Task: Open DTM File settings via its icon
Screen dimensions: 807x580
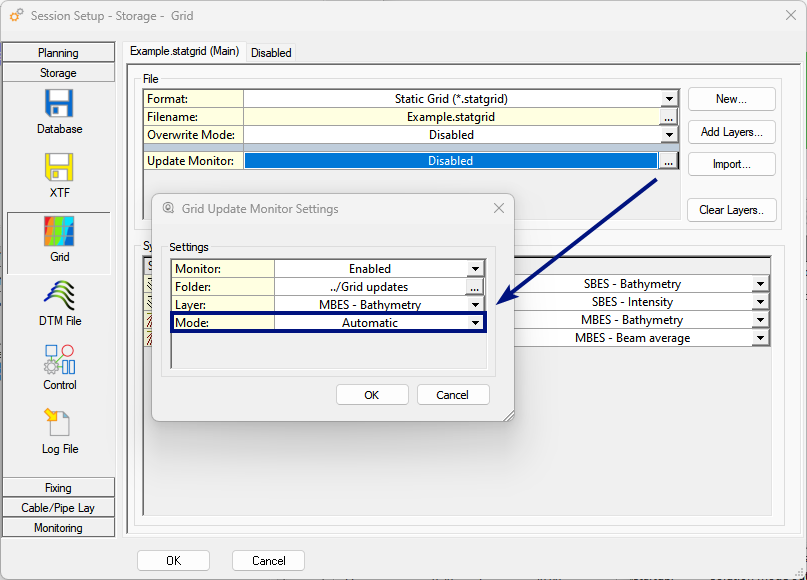Action: [x=59, y=294]
